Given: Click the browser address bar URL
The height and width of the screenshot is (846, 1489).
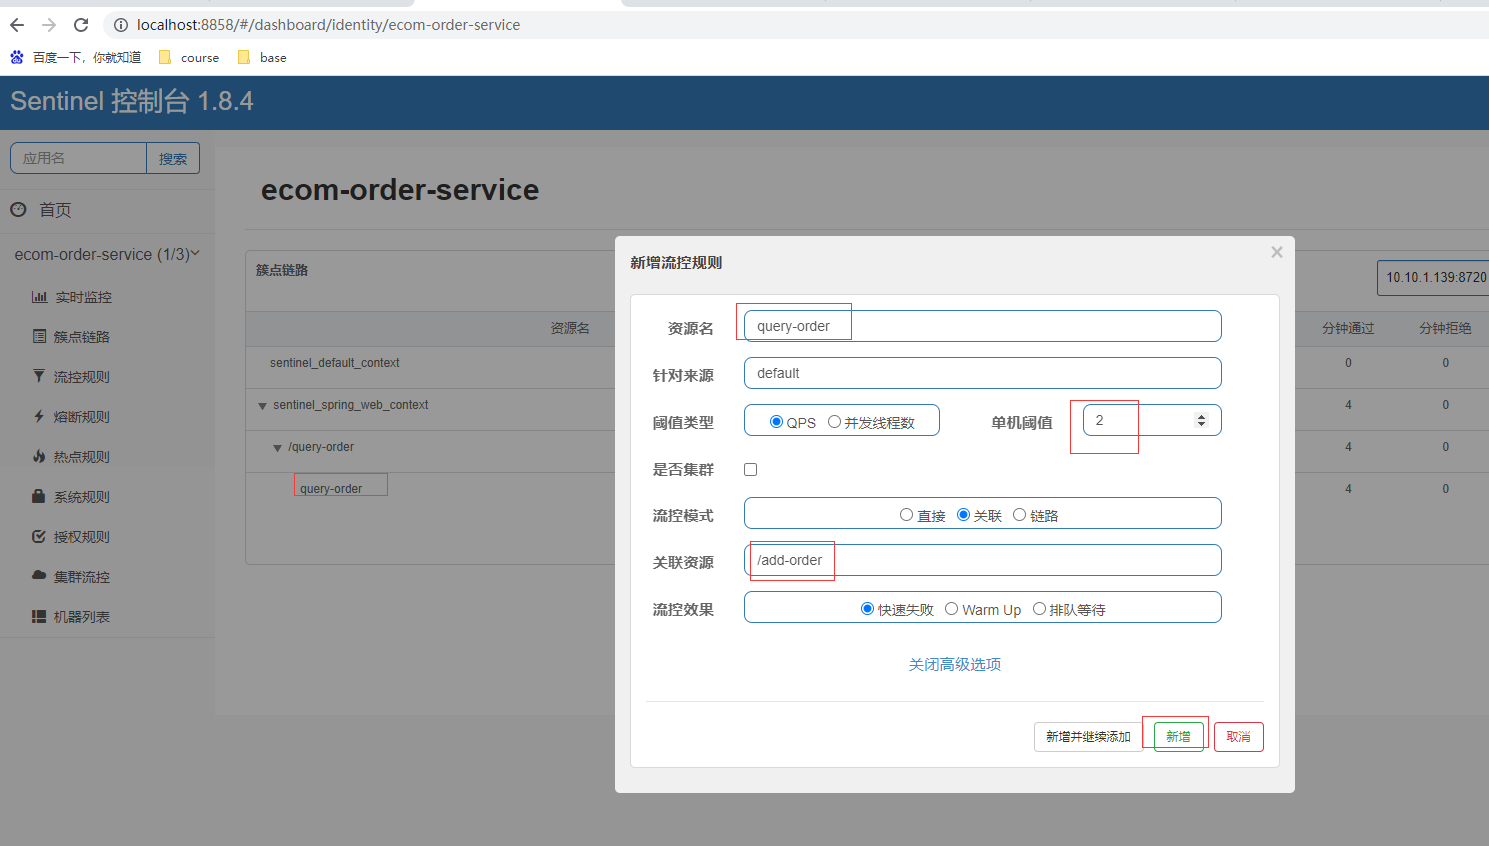Looking at the screenshot, I should [x=328, y=25].
